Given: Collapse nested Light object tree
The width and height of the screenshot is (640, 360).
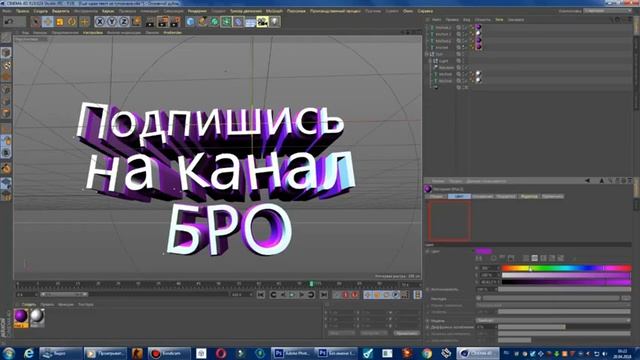Looking at the screenshot, I should (x=430, y=61).
